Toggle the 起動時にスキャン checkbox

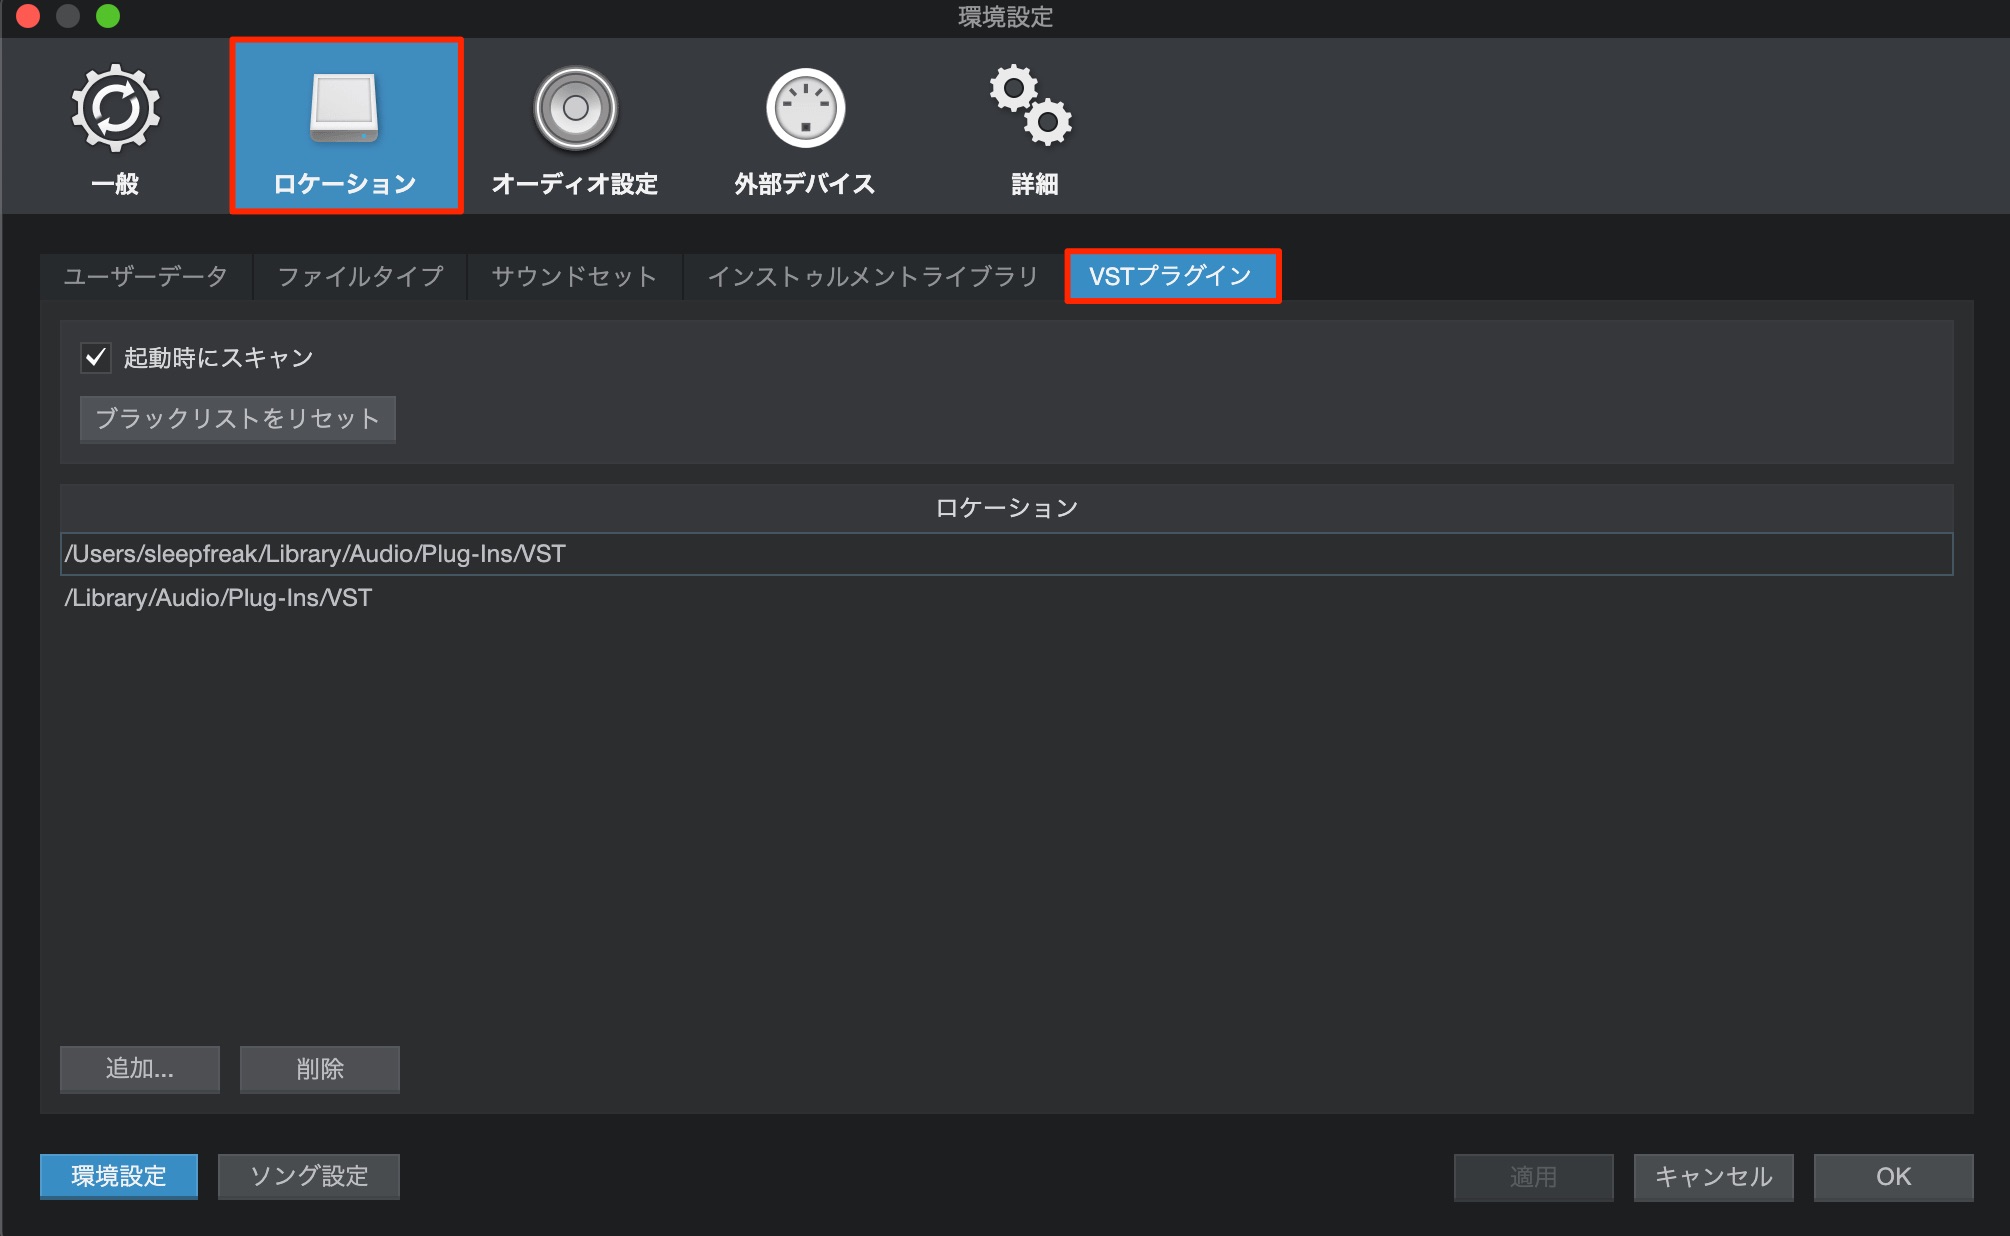[x=96, y=357]
